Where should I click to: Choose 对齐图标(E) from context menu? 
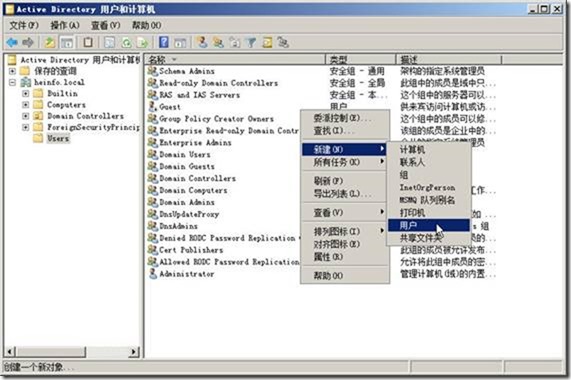coord(344,244)
